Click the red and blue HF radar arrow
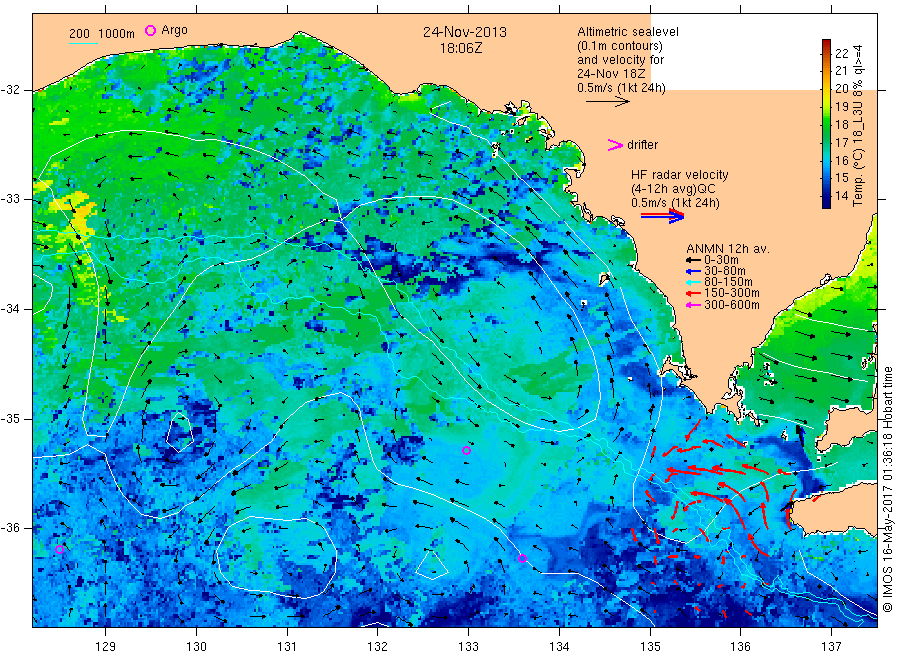Image resolution: width=900 pixels, height=660 pixels. 662,216
